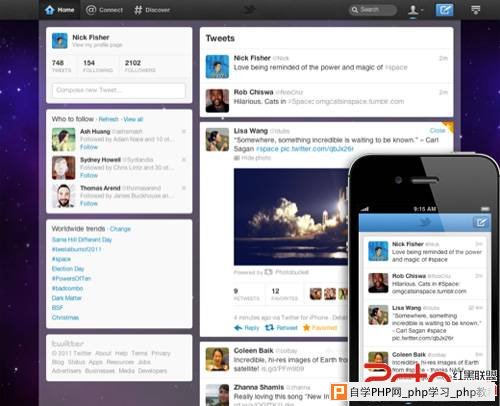Refresh the Who to follow list
Image resolution: width=500 pixels, height=406 pixels.
pos(108,119)
